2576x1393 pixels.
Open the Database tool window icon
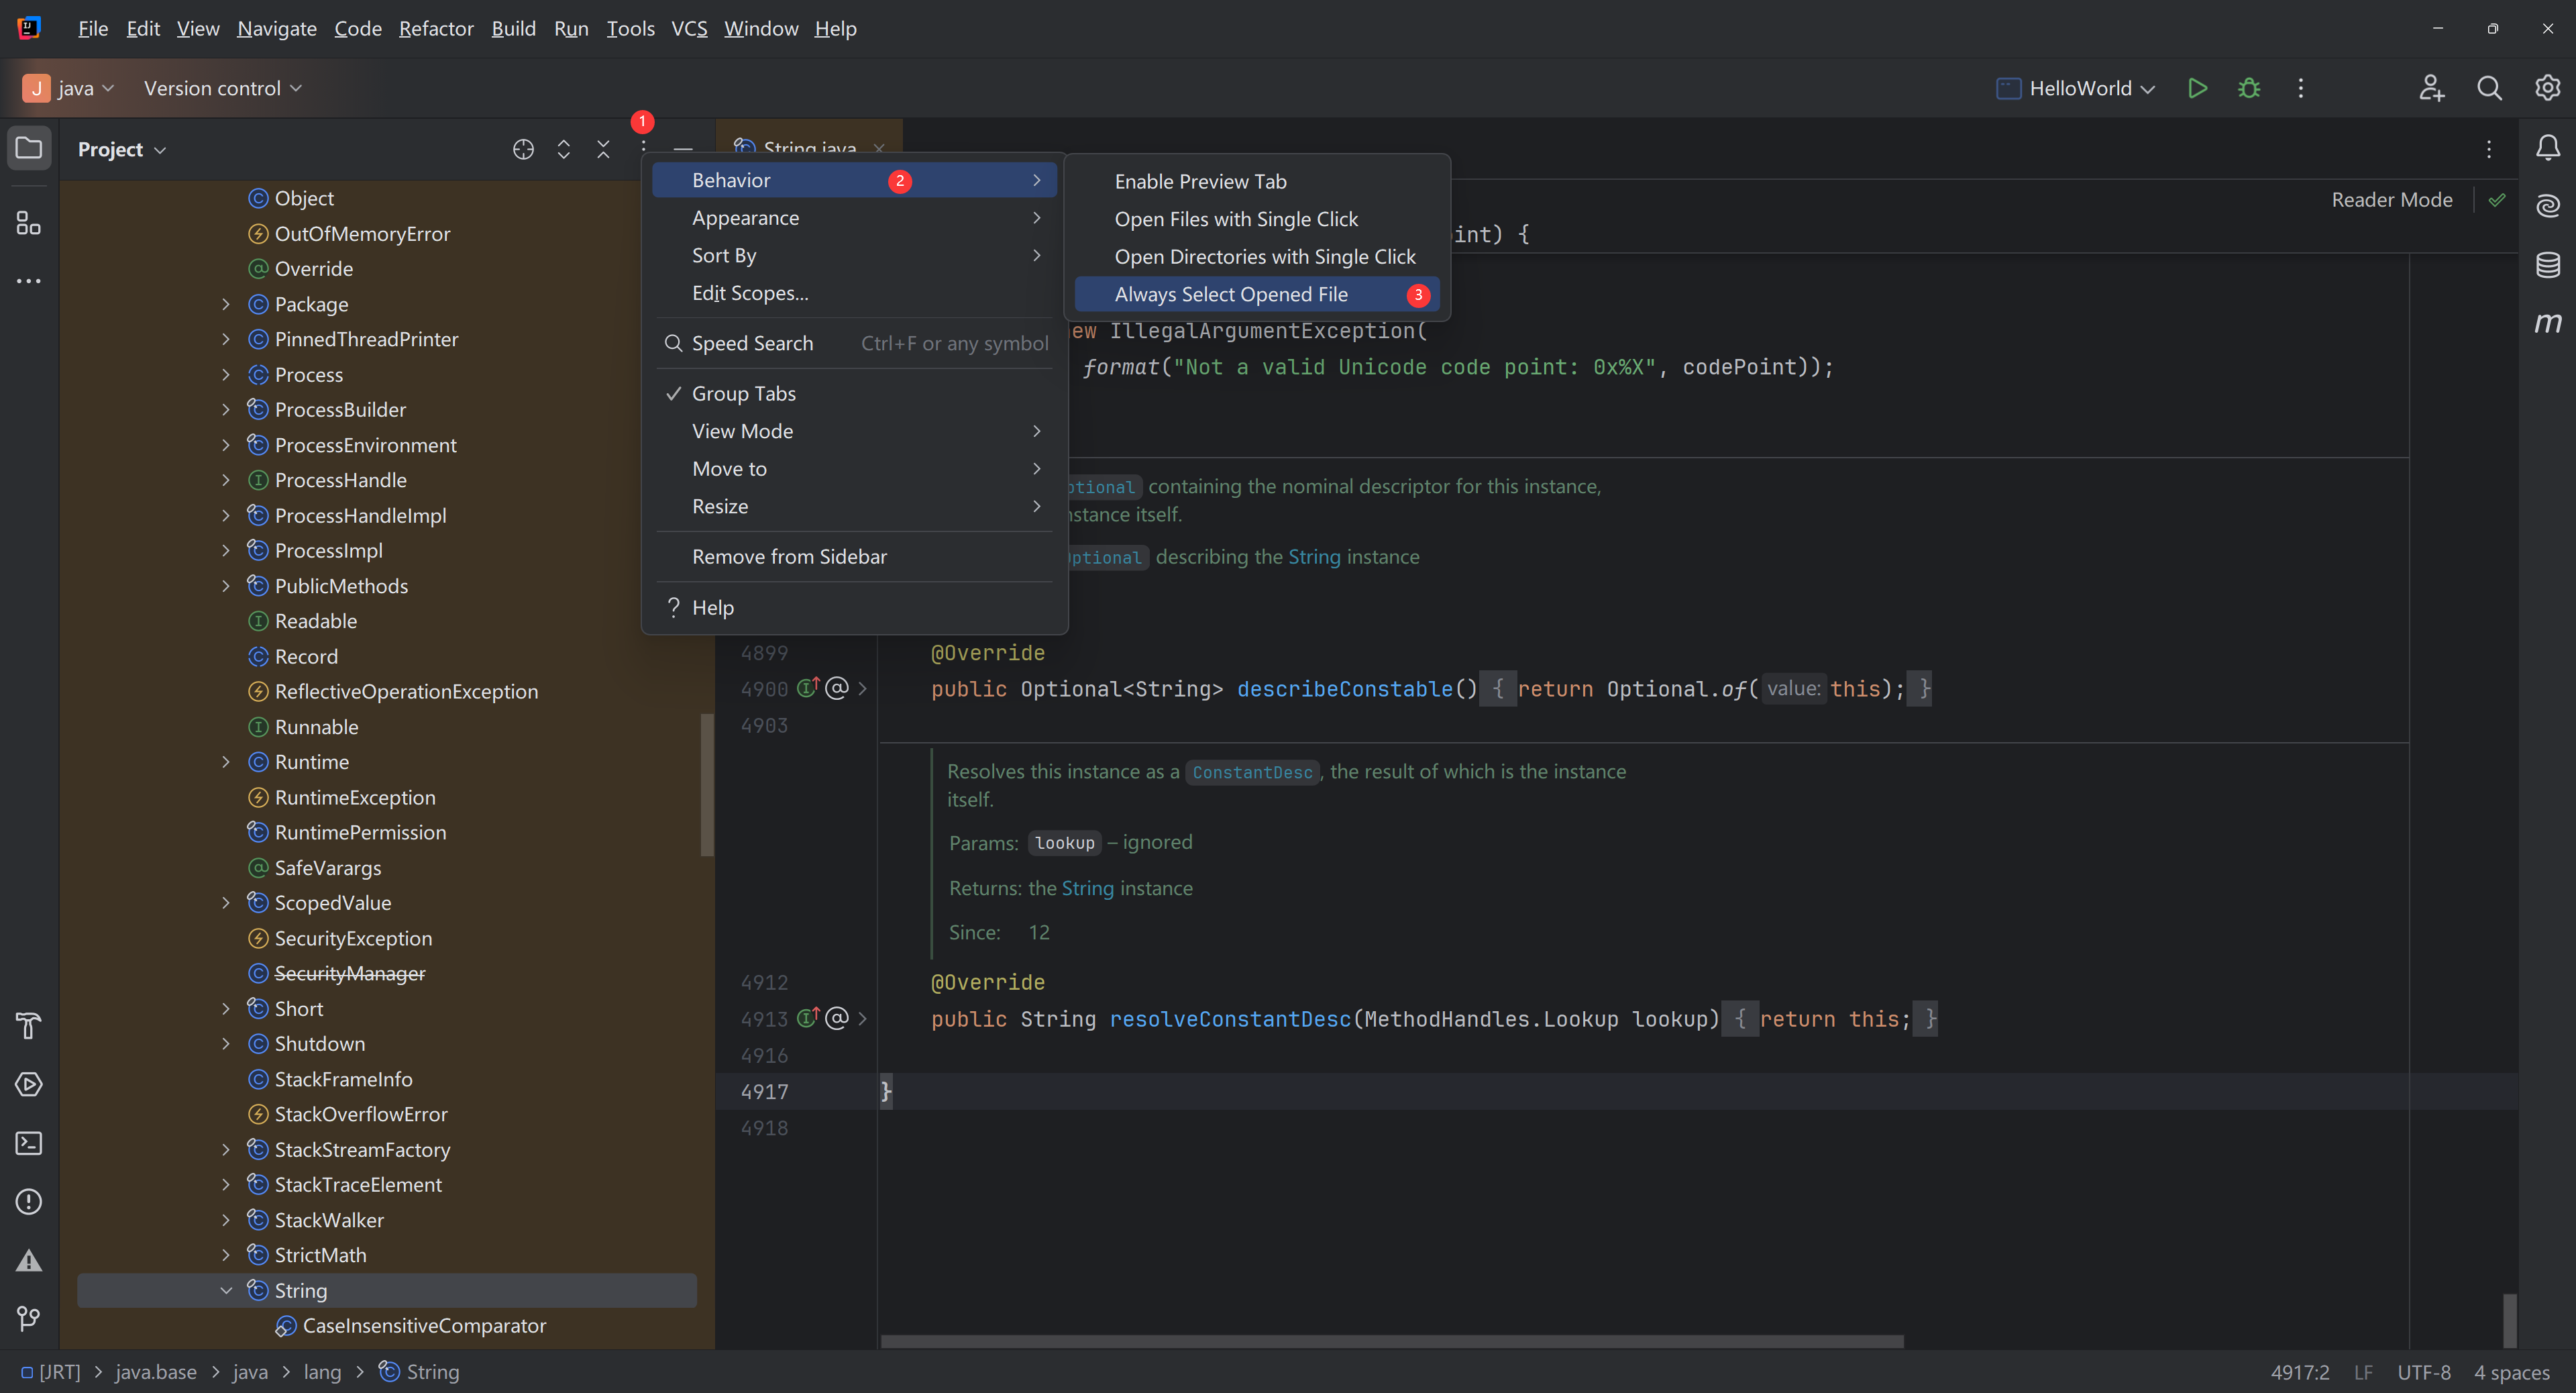click(x=2547, y=265)
